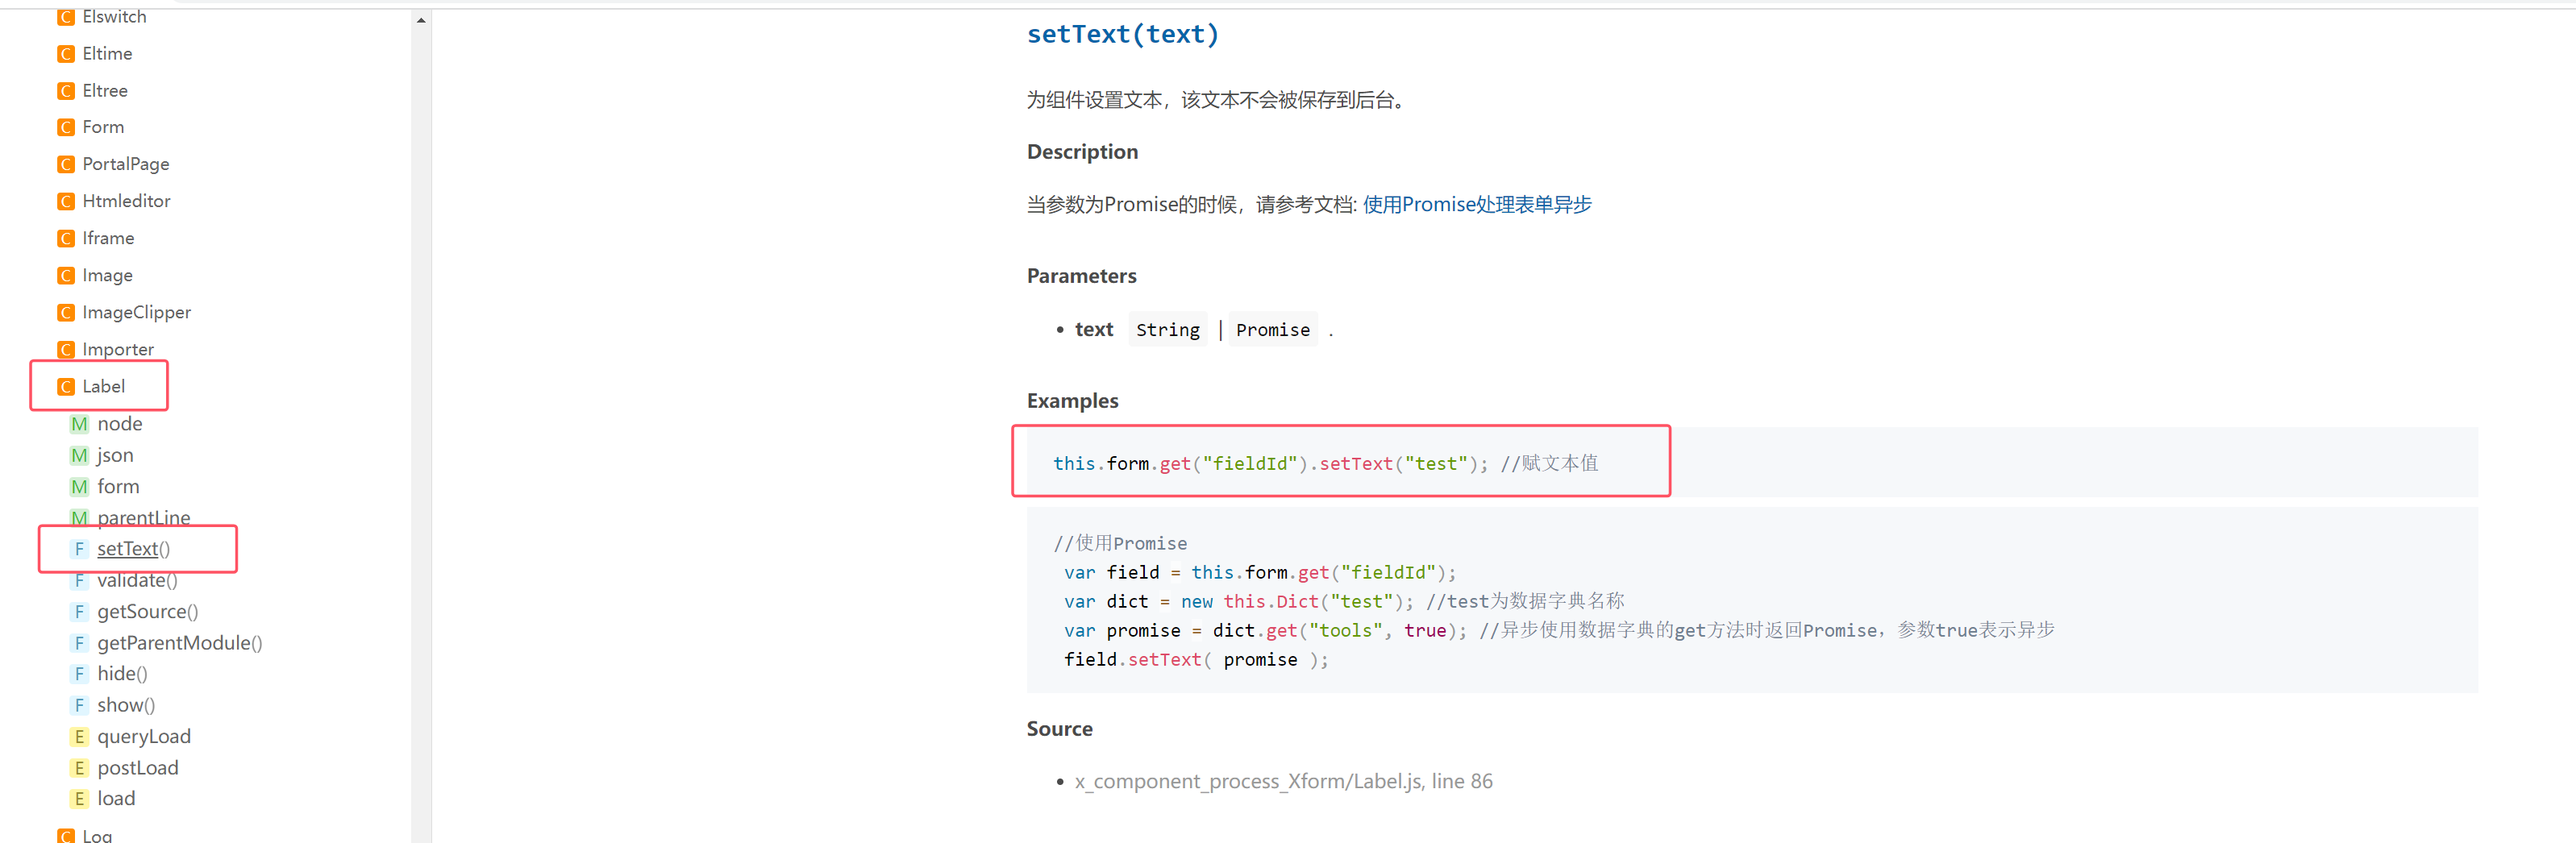The height and width of the screenshot is (843, 2576).
Task: Click the yellow E icon beside queryLoad
Action: 79,737
